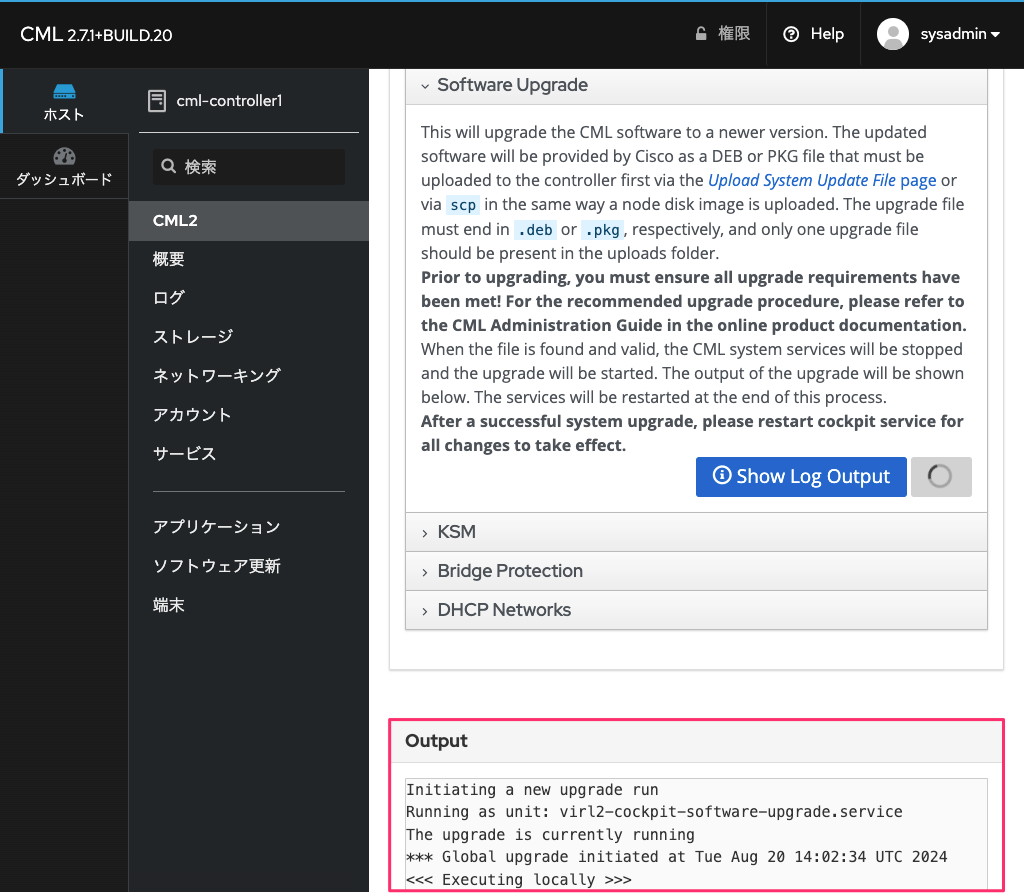Click the 検索 search field
1024x893 pixels.
(x=249, y=167)
